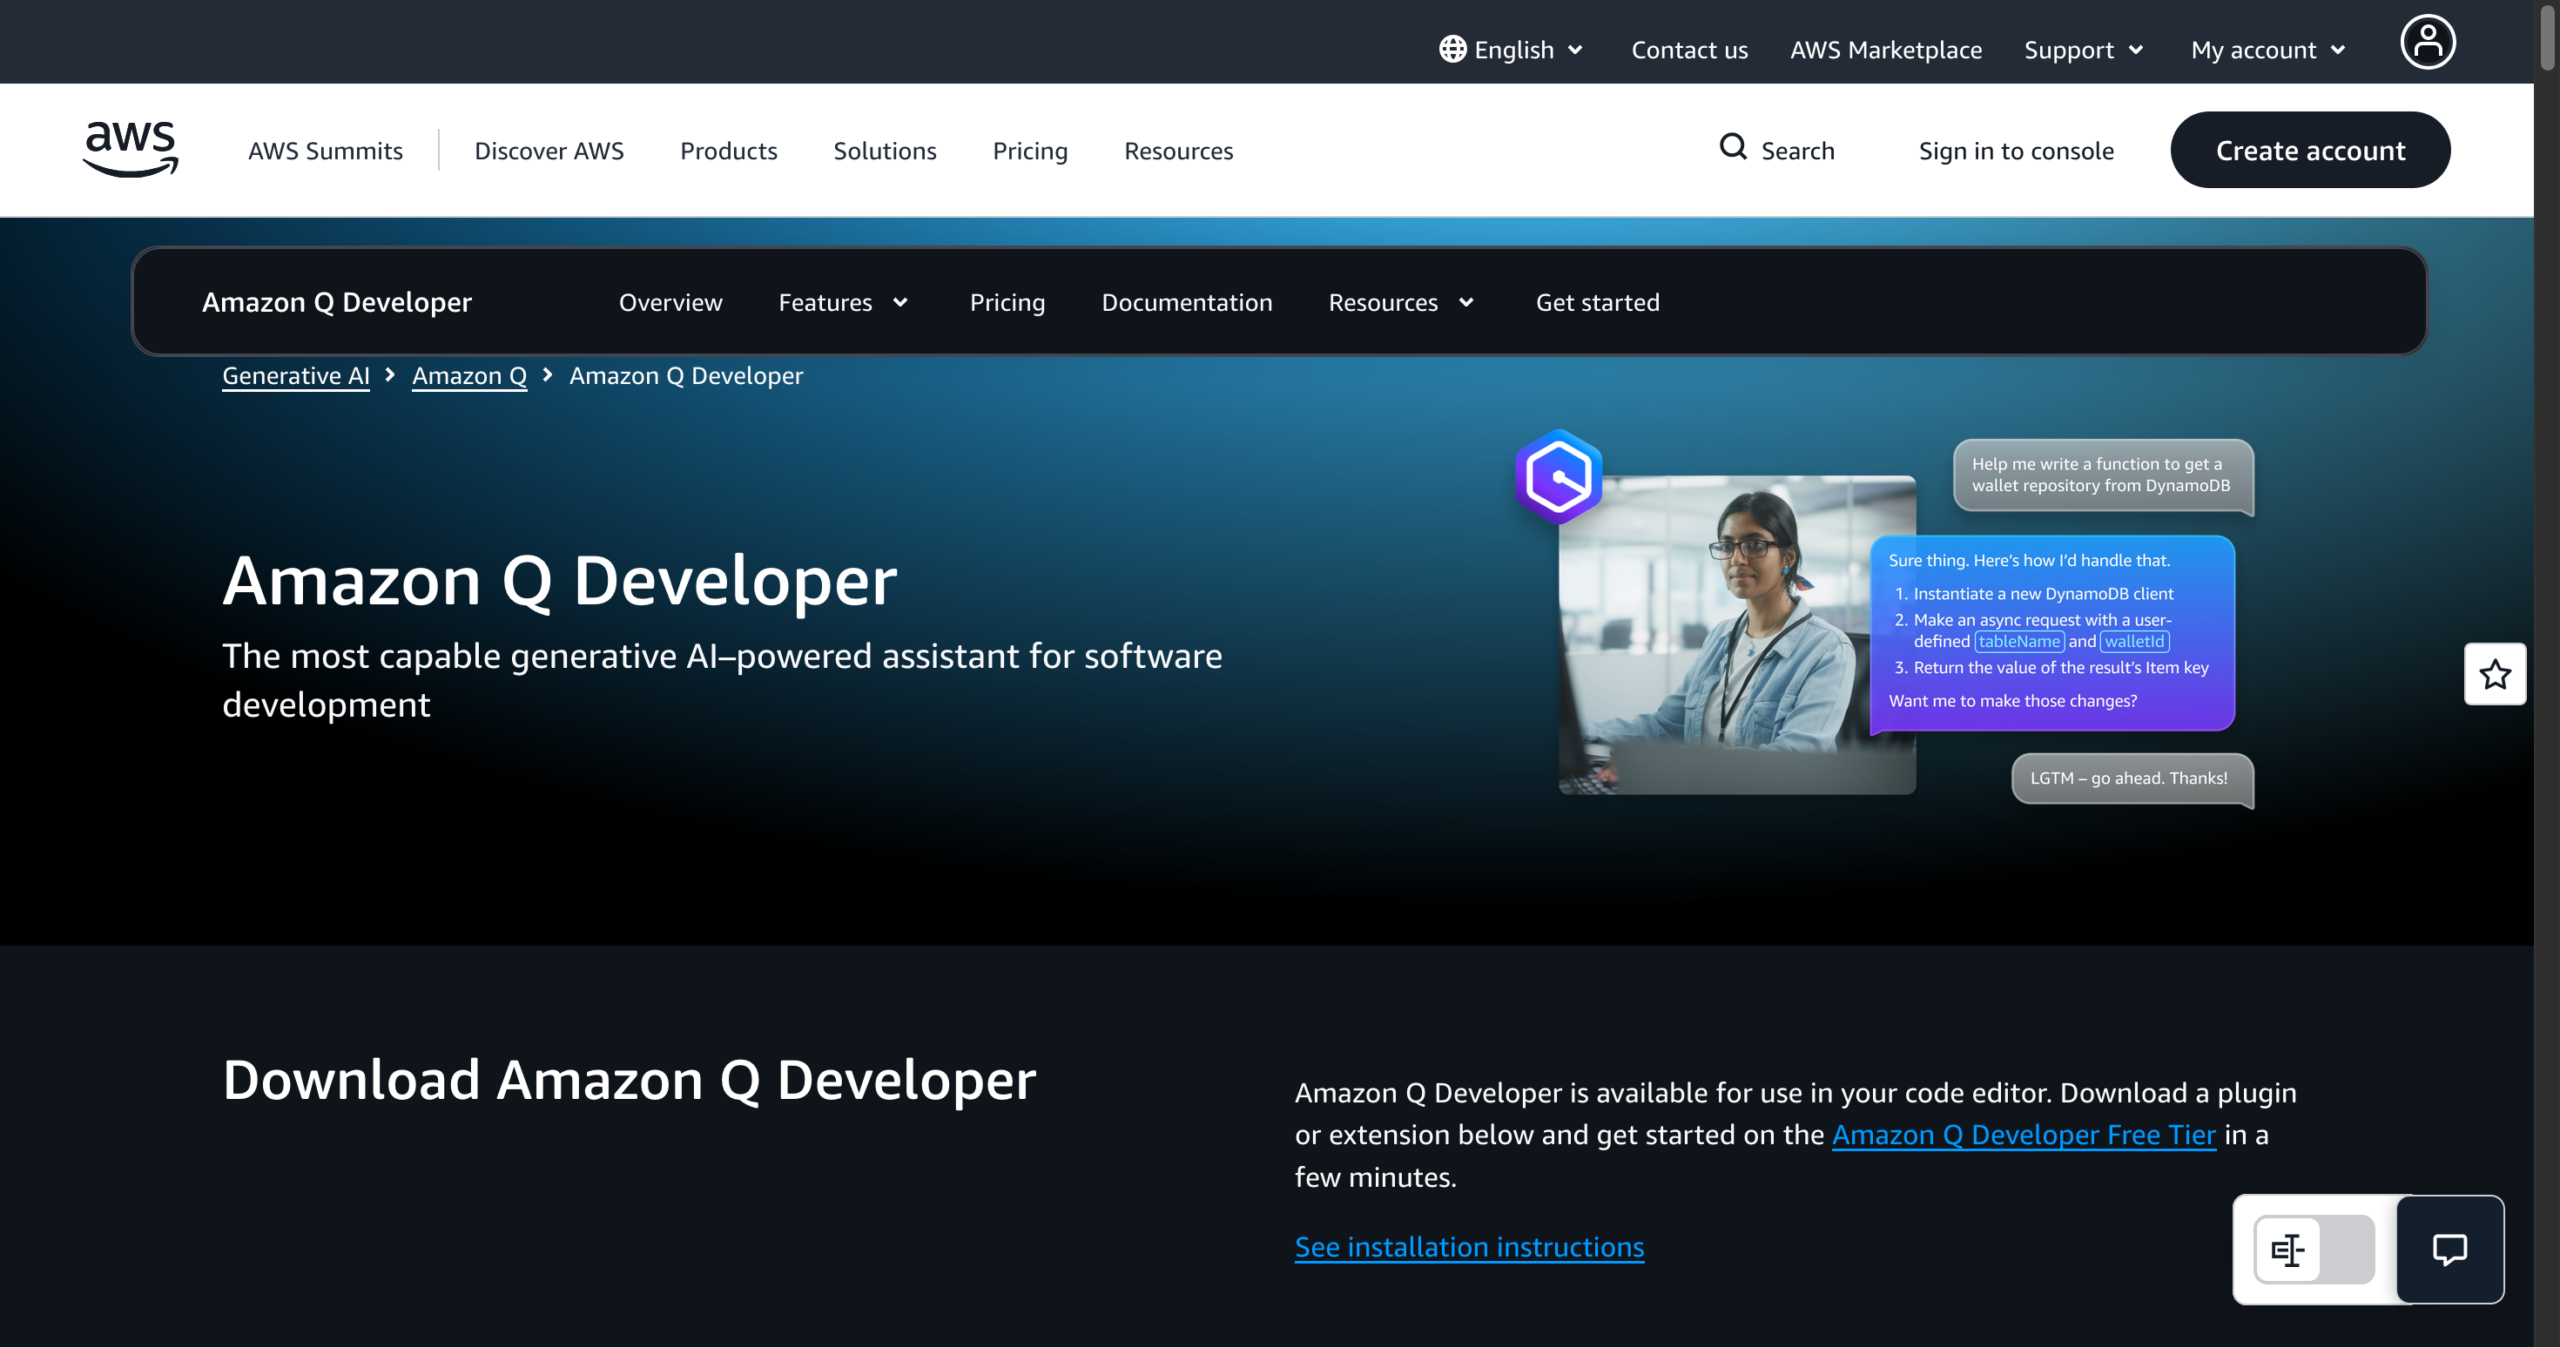
Task: Click the Amazon Q hexagon logo
Action: (x=1559, y=478)
